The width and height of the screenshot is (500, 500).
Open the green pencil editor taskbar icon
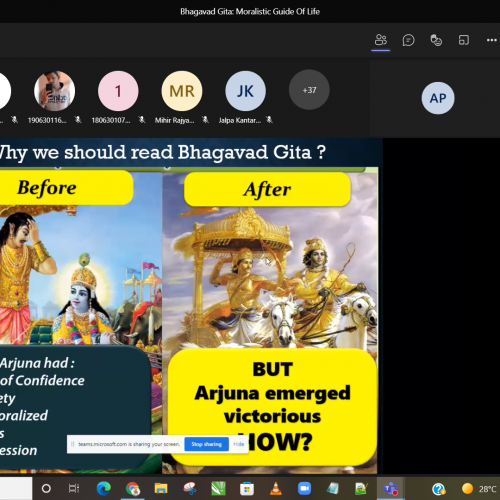[x=361, y=489]
